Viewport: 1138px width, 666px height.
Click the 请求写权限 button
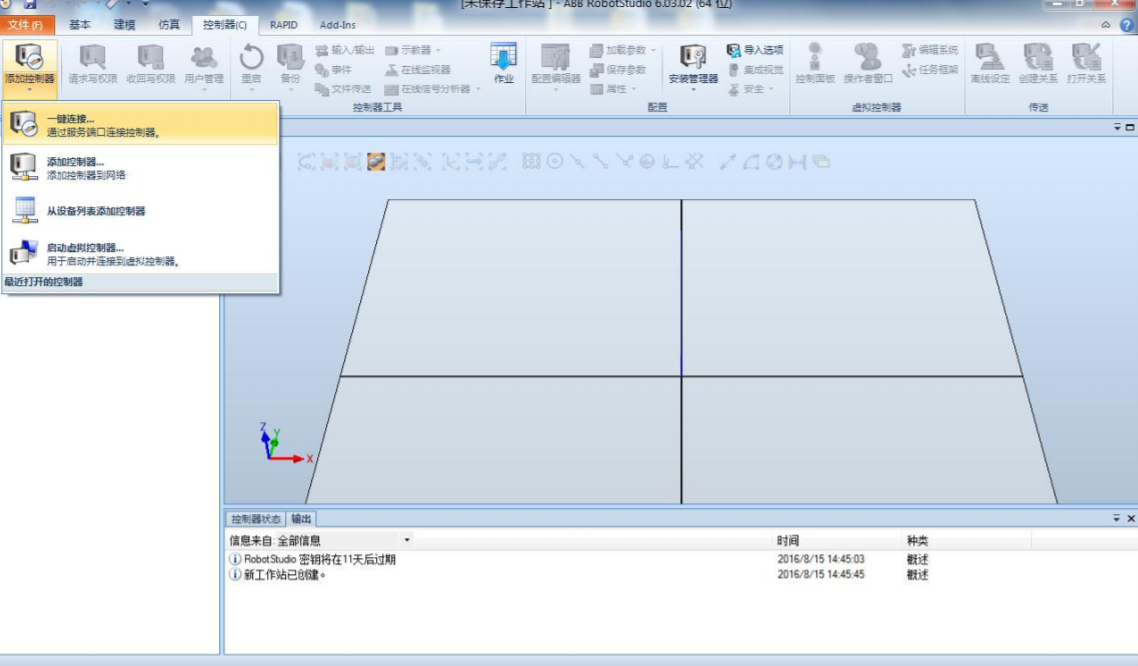coord(92,64)
